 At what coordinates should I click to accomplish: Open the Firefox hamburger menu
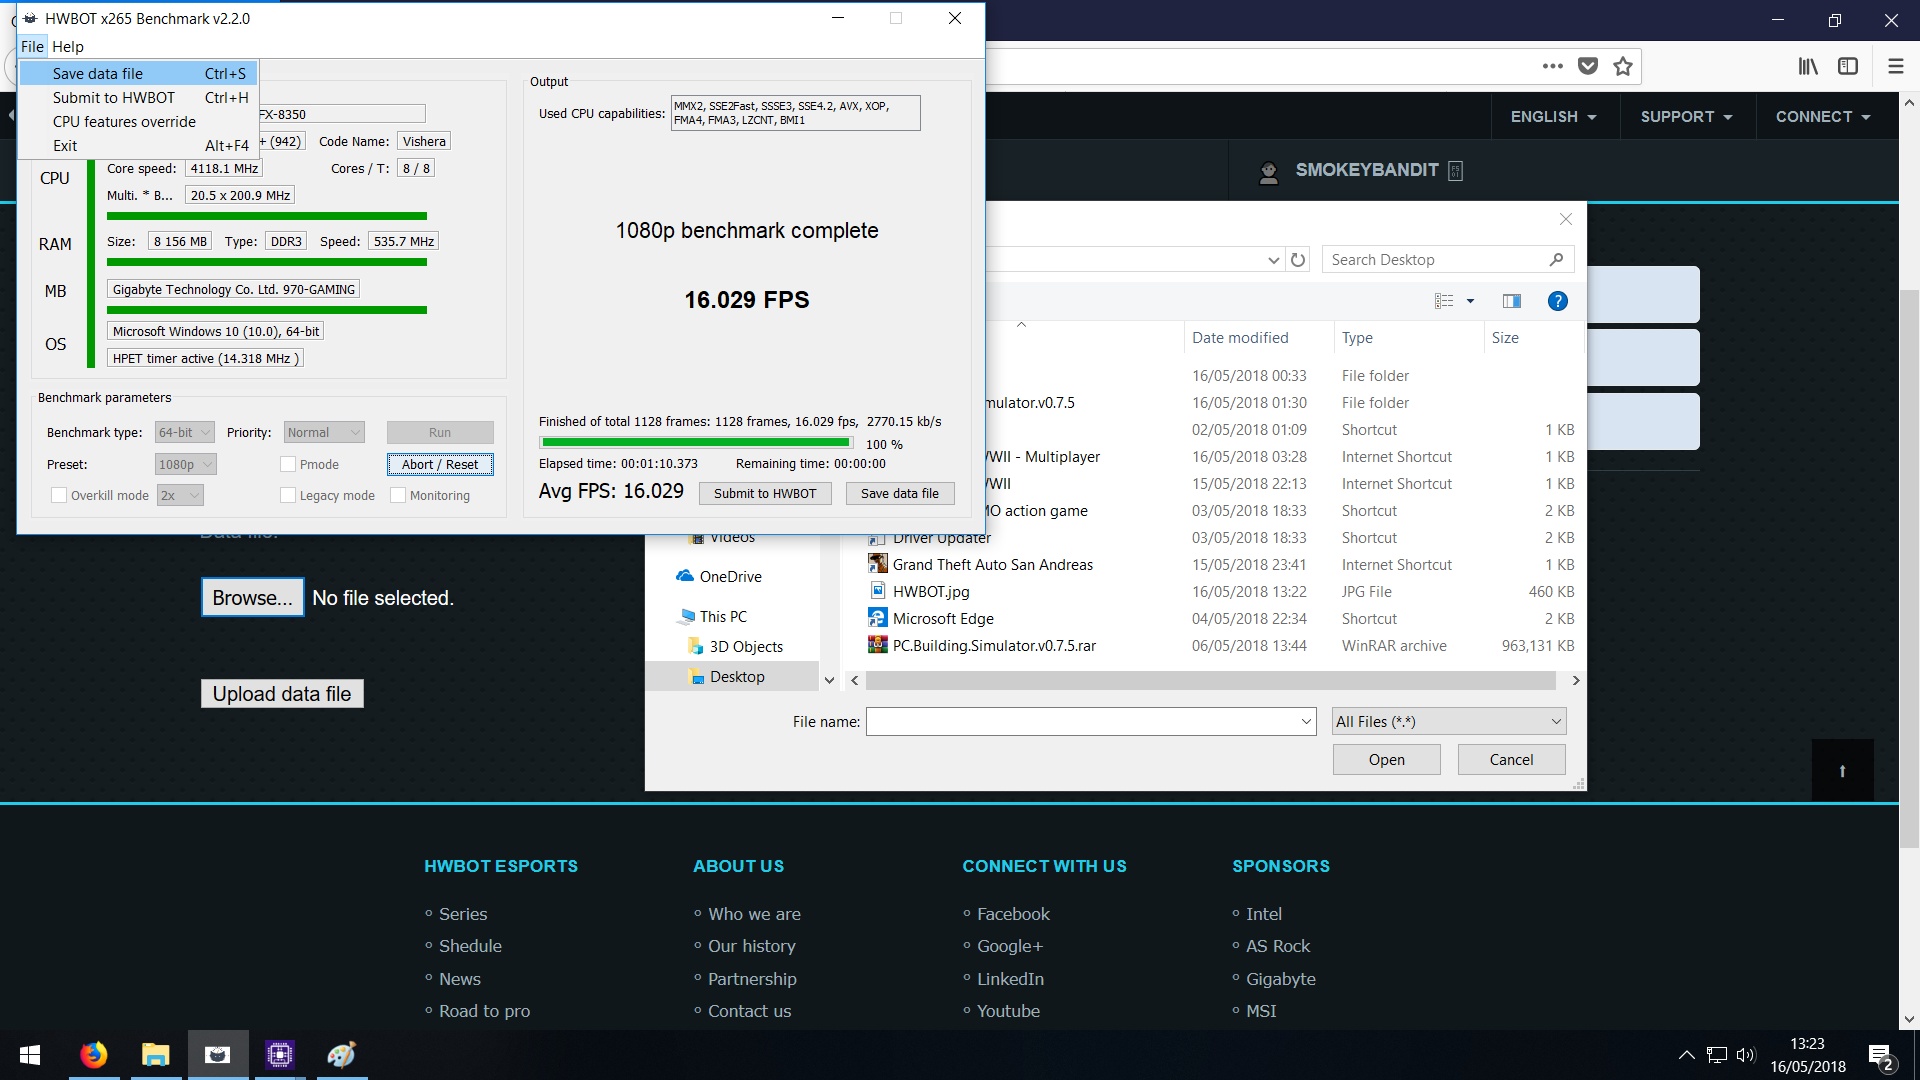[1895, 66]
